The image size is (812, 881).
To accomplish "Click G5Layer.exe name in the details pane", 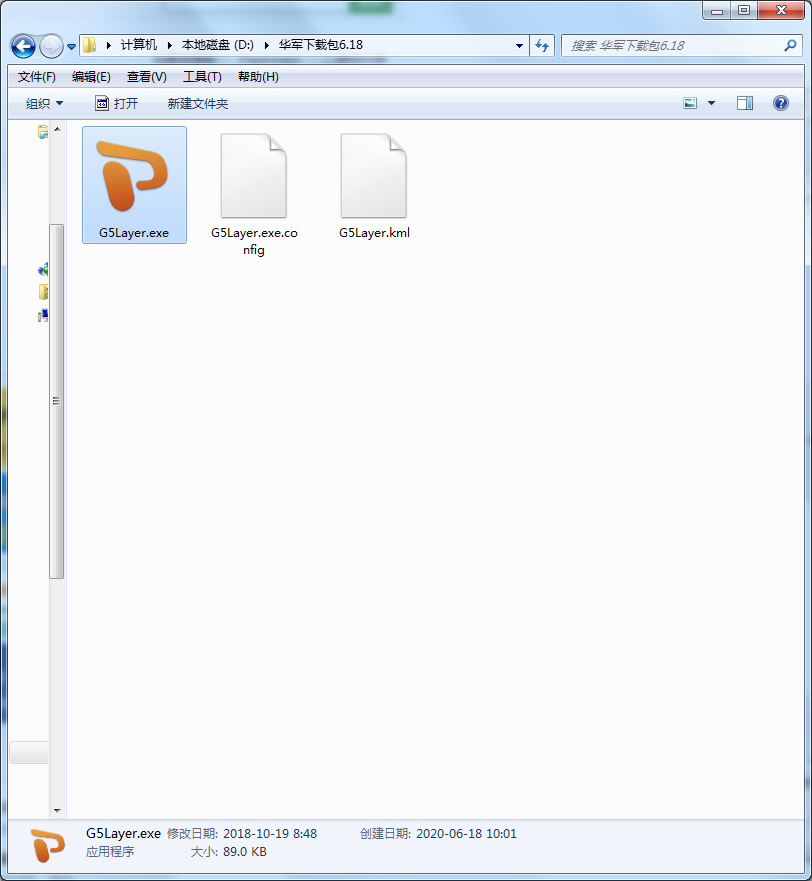I will click(x=123, y=834).
